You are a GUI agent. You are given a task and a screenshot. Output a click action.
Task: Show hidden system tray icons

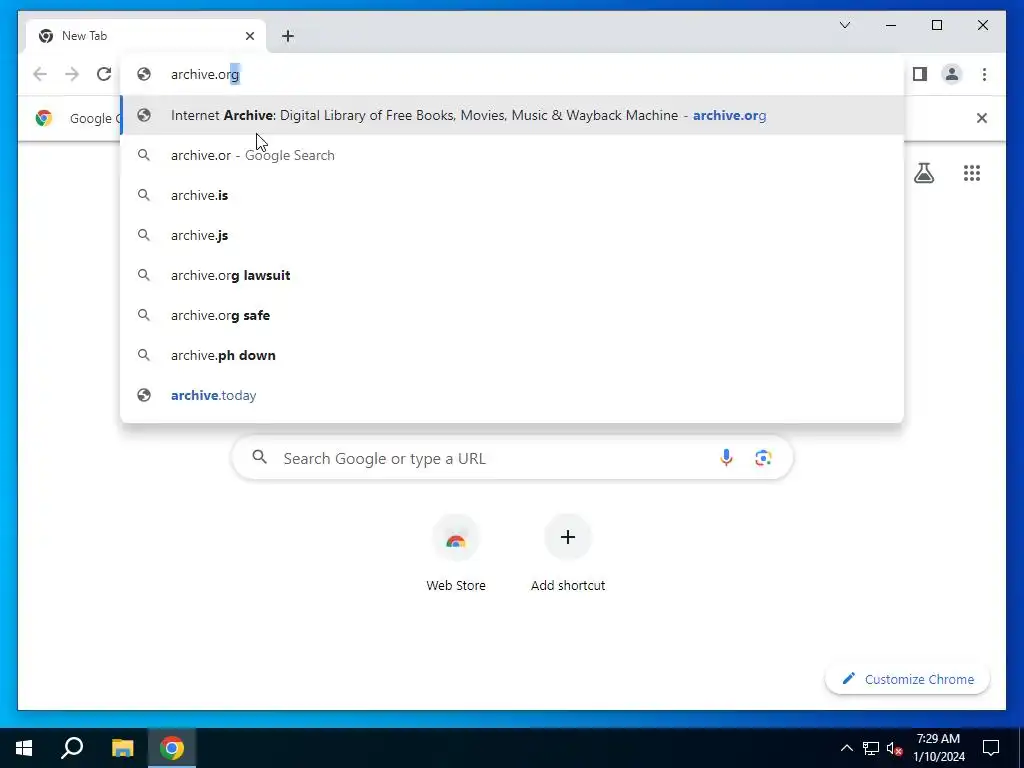coord(846,748)
